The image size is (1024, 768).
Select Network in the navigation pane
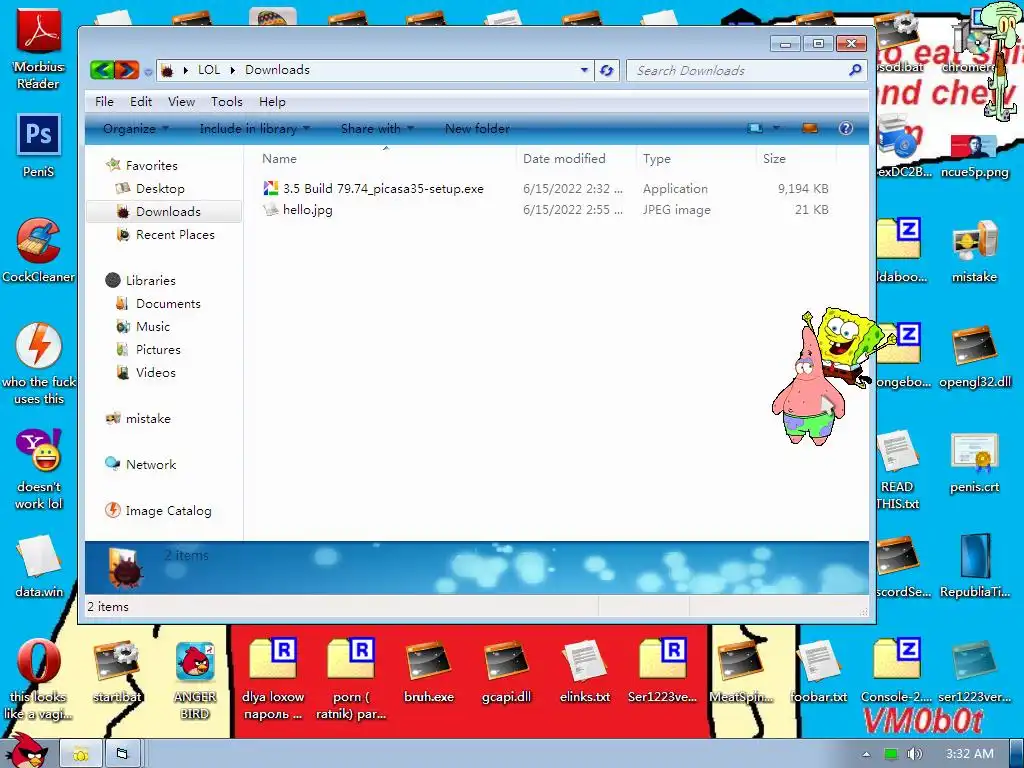pyautogui.click(x=151, y=464)
